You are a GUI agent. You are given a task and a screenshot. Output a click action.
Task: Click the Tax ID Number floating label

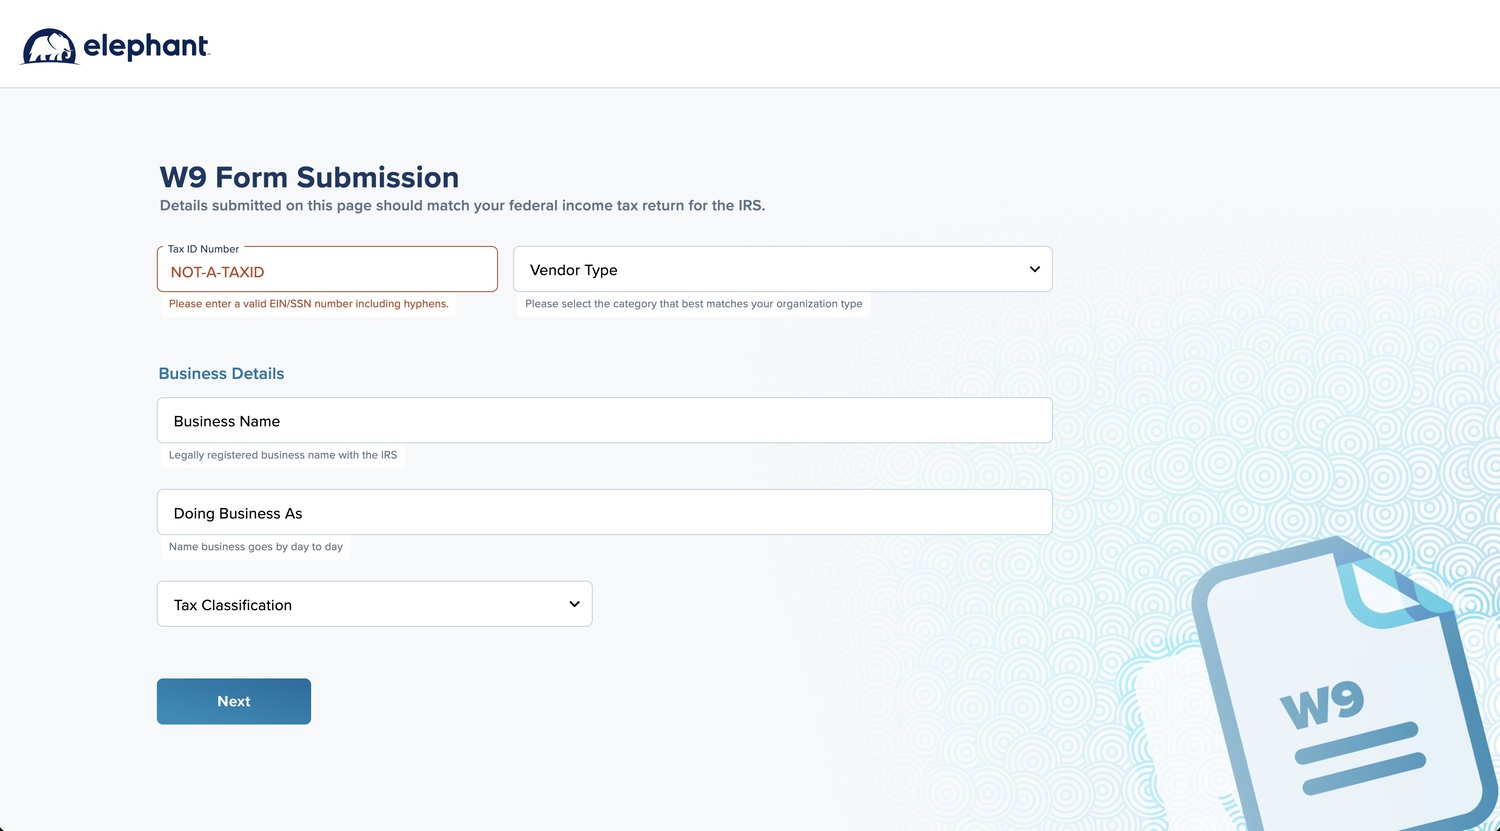203,249
